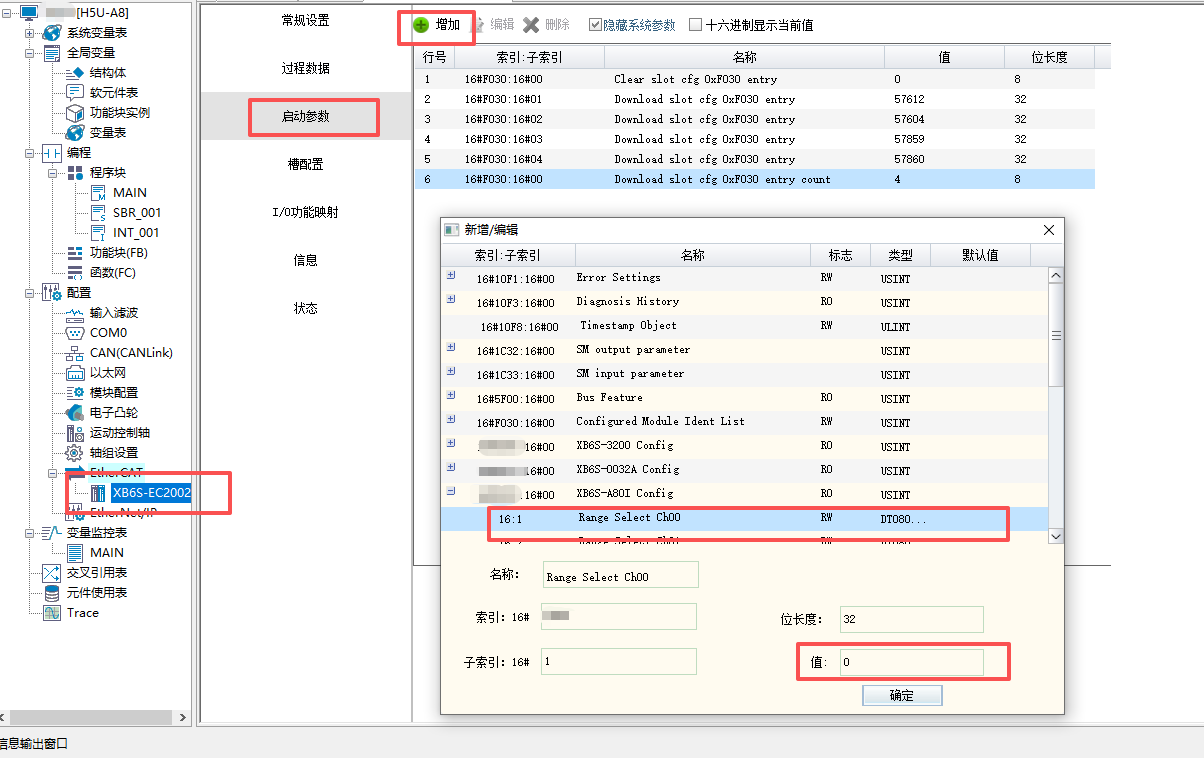Collapse the 程序块 tree node
Viewport: 1204px width, 758px height.
point(53,173)
